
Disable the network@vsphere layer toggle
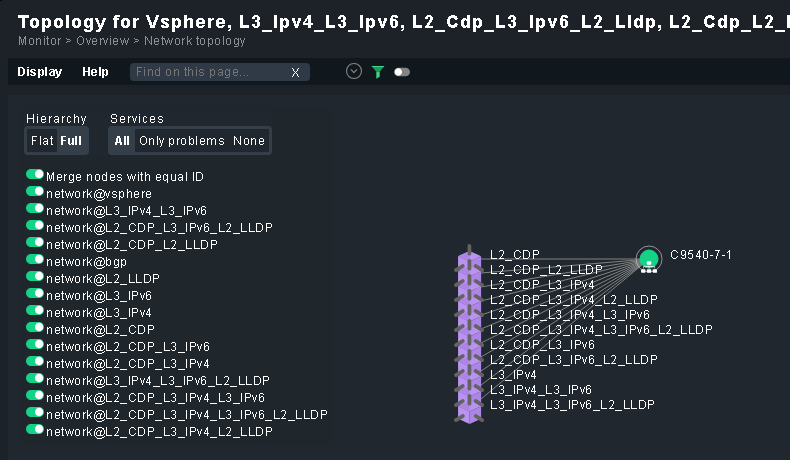35,192
